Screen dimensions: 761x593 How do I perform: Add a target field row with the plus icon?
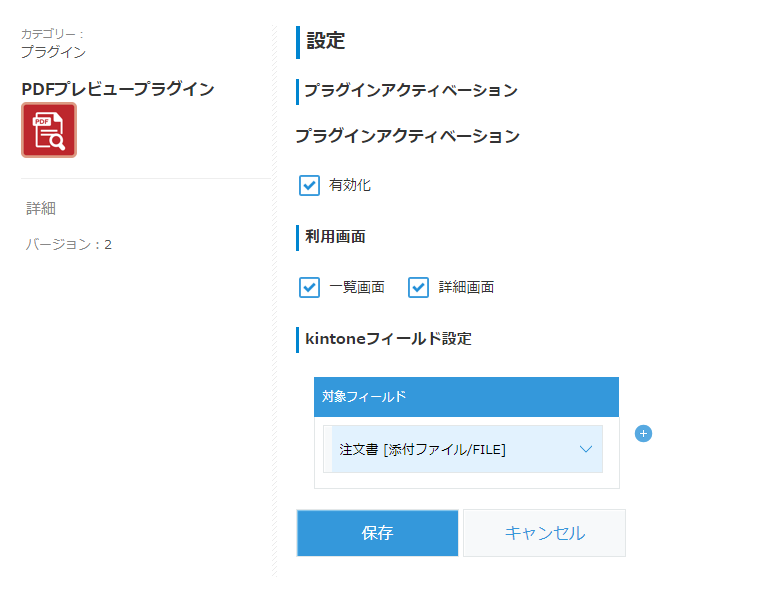643,433
